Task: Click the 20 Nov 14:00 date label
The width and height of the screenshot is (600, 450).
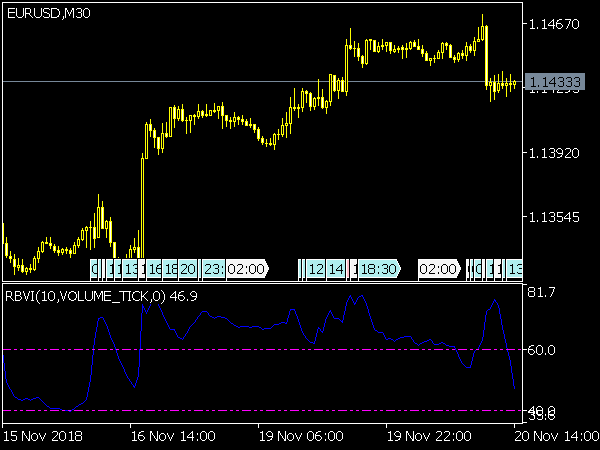Action: click(x=557, y=436)
